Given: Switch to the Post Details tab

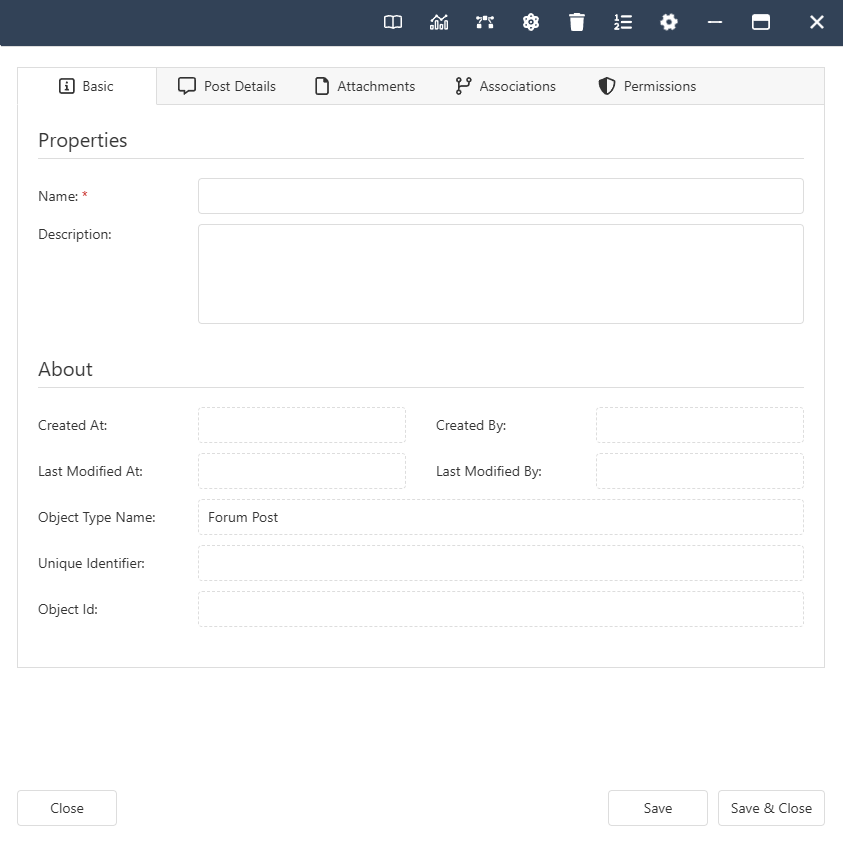Looking at the screenshot, I should coord(227,86).
